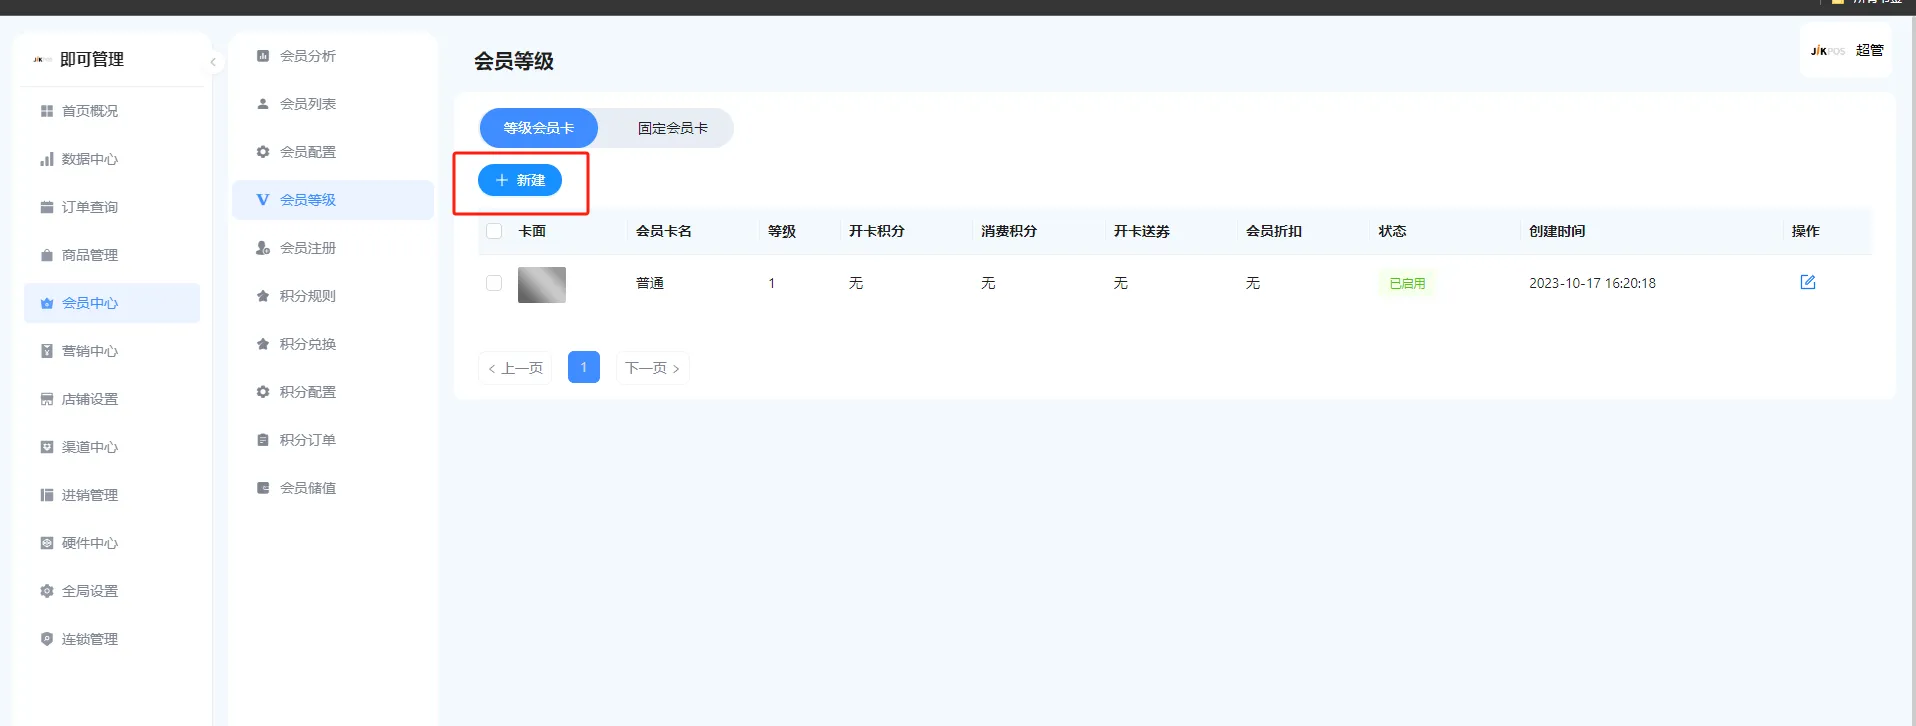Viewport: 1916px width, 726px height.
Task: Select the 等级会员卡 tab
Action: 538,128
